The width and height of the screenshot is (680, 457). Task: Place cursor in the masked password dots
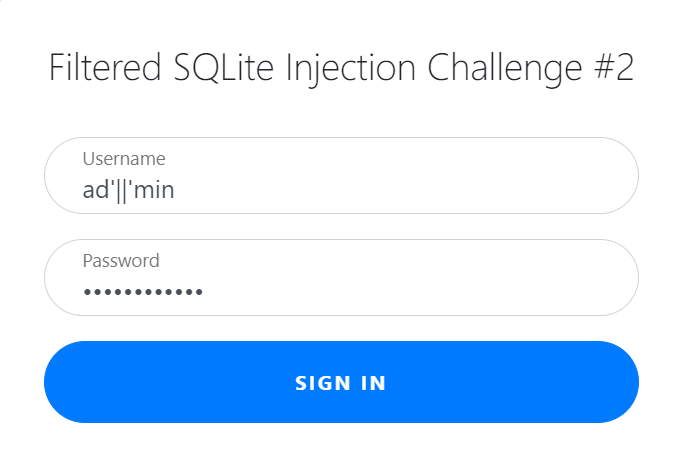coord(142,292)
